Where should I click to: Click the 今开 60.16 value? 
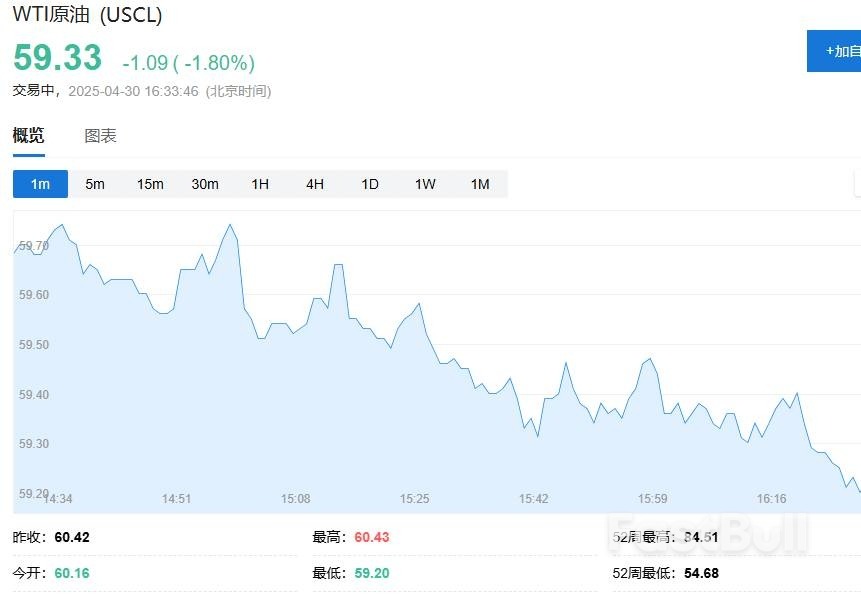(72, 573)
